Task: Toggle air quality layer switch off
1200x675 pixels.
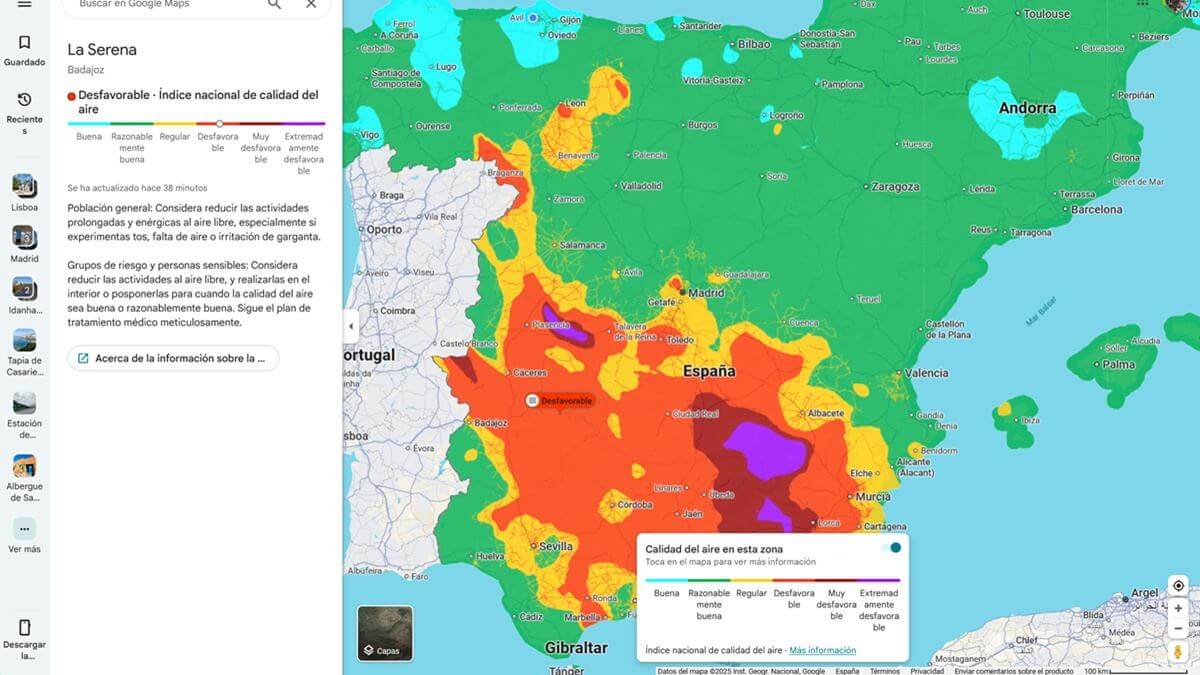Action: tap(890, 547)
